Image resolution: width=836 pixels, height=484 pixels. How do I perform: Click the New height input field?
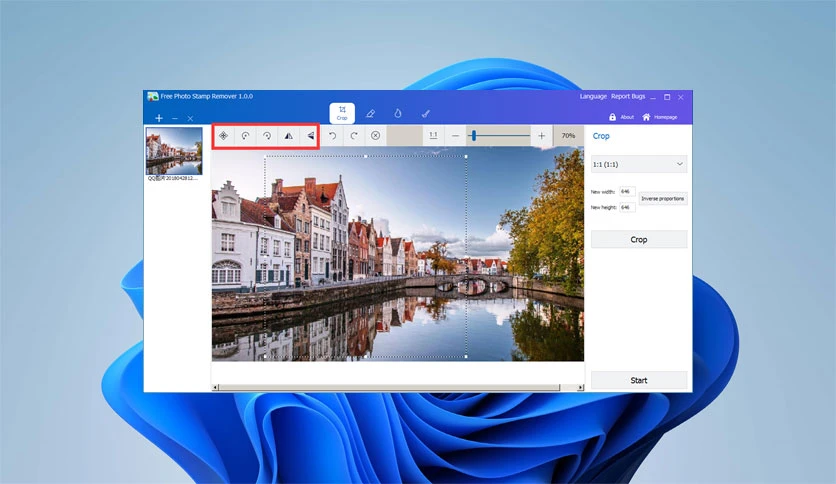click(626, 207)
